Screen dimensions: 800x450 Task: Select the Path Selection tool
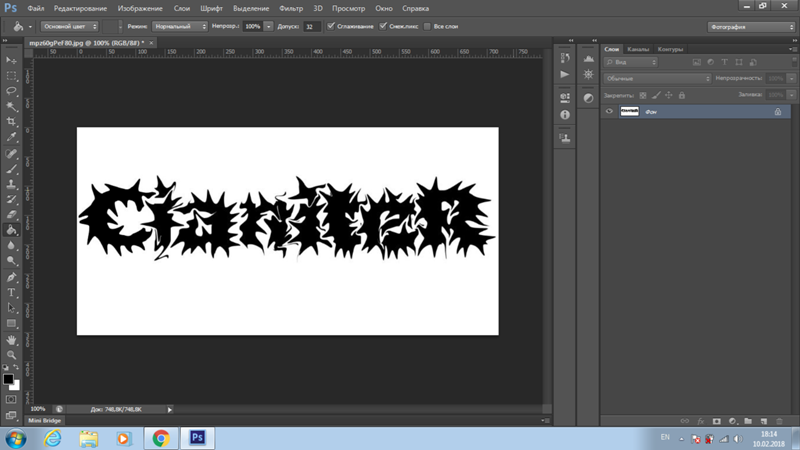click(x=11, y=308)
